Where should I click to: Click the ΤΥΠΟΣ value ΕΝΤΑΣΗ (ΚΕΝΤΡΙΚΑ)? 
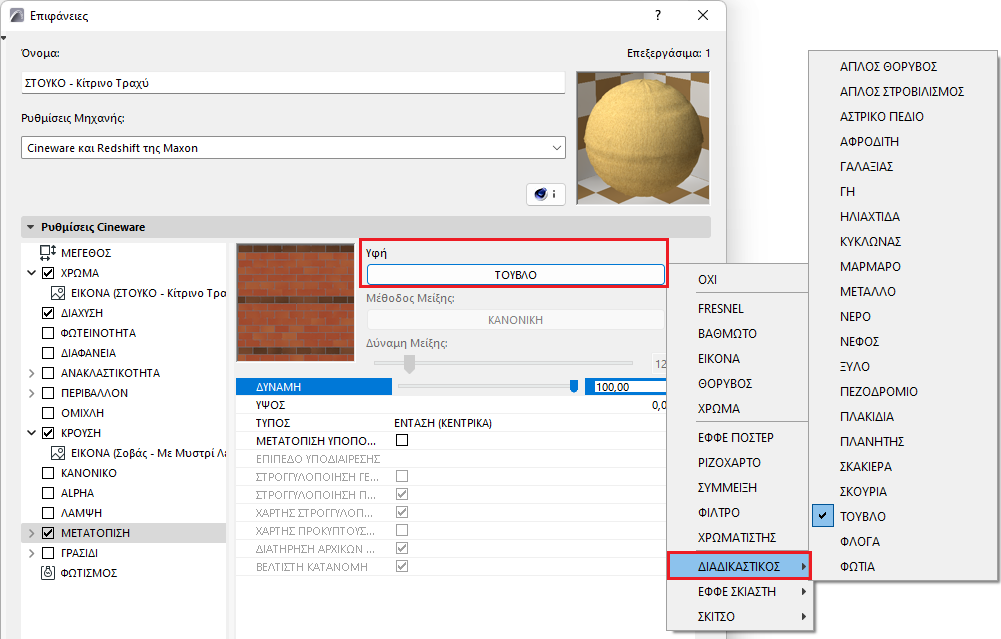click(x=443, y=423)
